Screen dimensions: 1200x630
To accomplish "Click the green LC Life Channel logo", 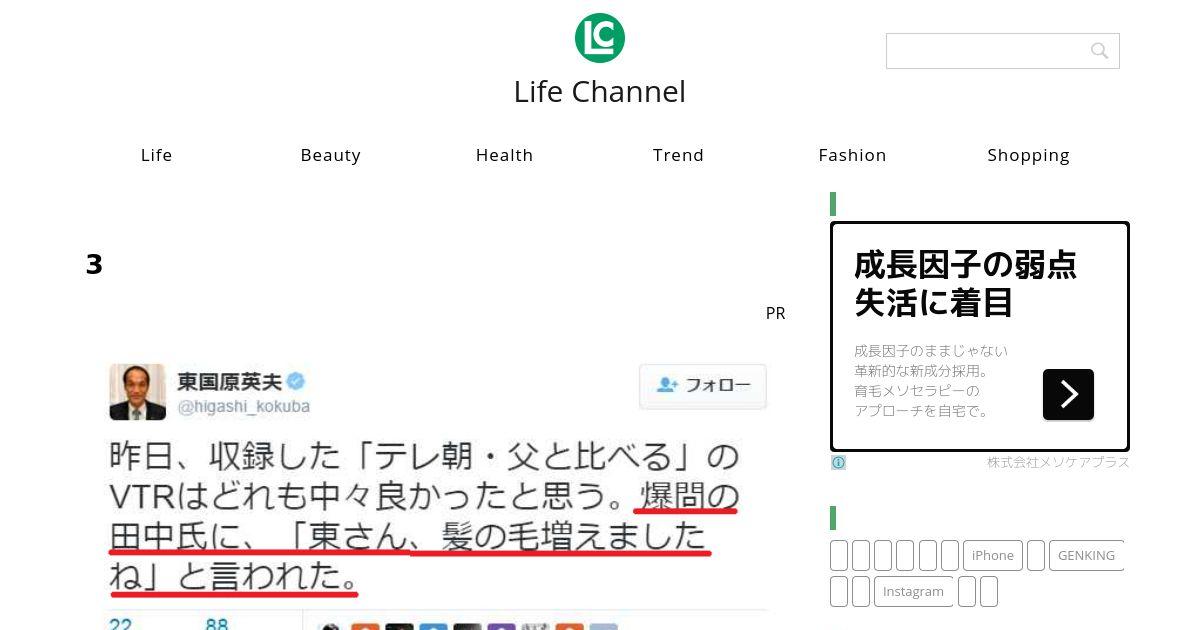I will point(600,38).
